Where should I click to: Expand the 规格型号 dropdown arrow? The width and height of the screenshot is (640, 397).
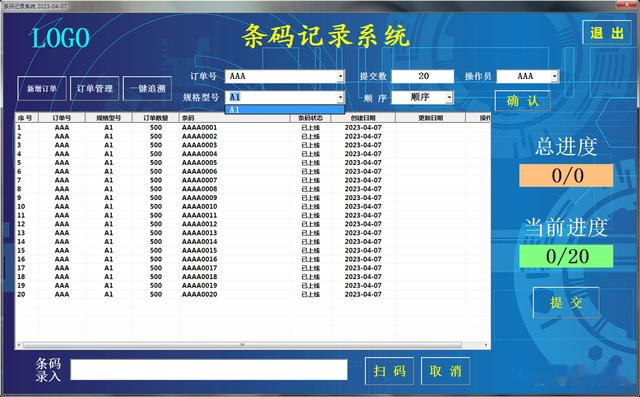[340, 97]
